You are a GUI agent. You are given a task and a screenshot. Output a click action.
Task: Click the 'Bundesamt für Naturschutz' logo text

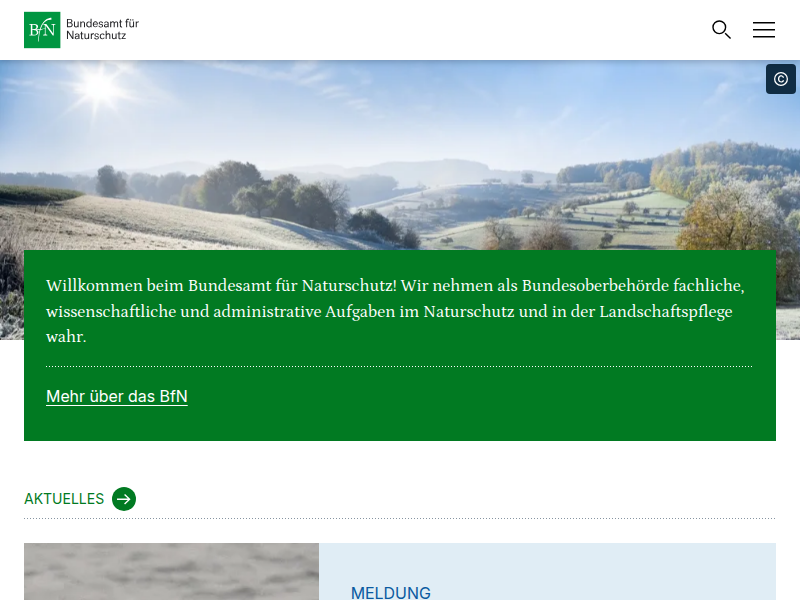(103, 29)
